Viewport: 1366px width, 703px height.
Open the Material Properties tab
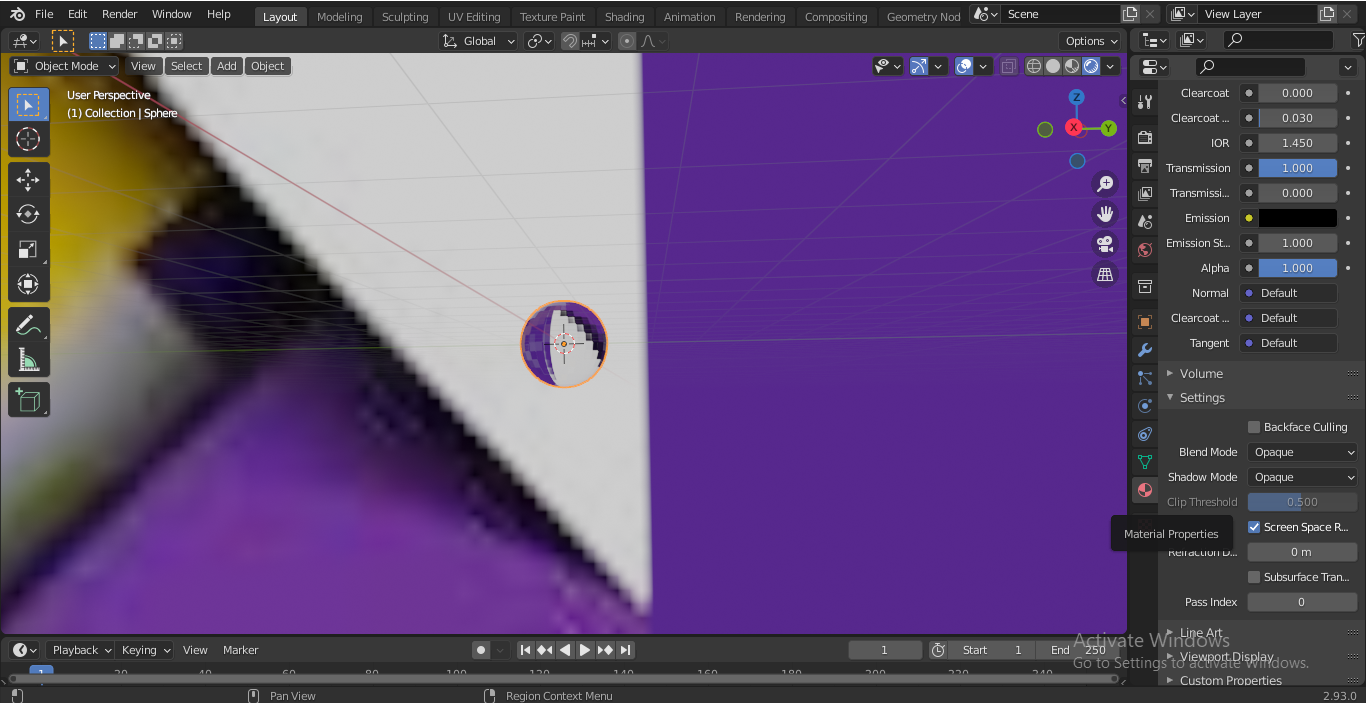point(1145,490)
